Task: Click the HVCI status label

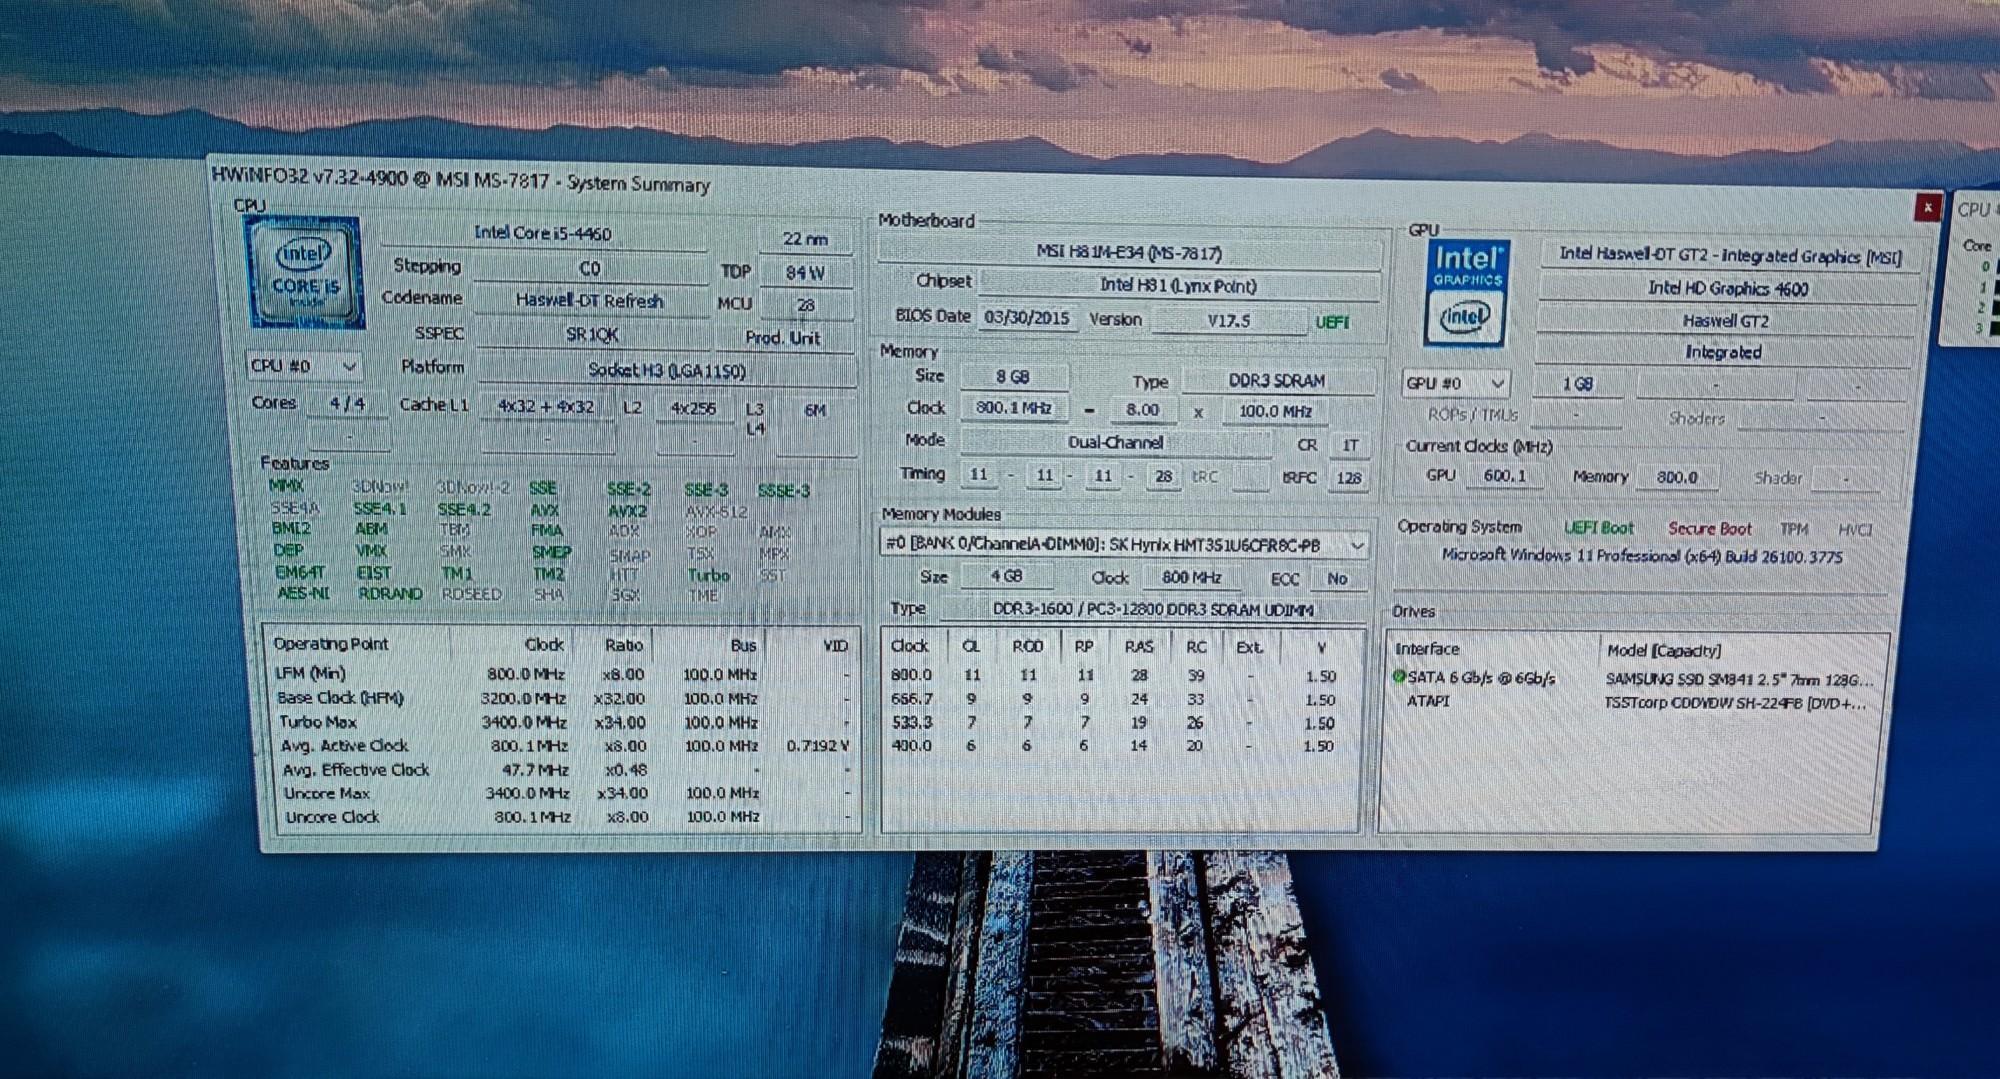Action: [x=1855, y=529]
